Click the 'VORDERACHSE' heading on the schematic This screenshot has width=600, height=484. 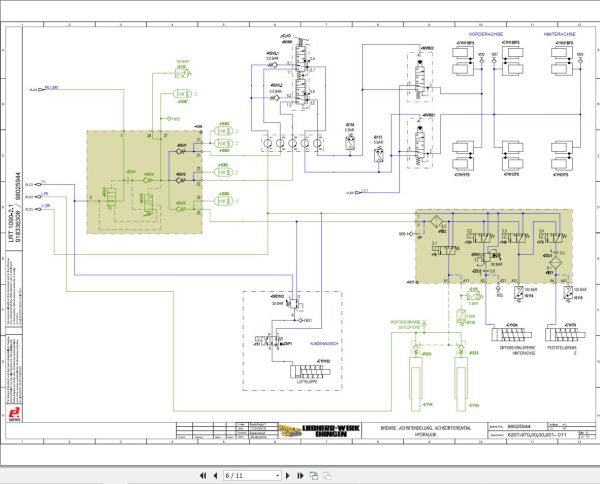(486, 34)
